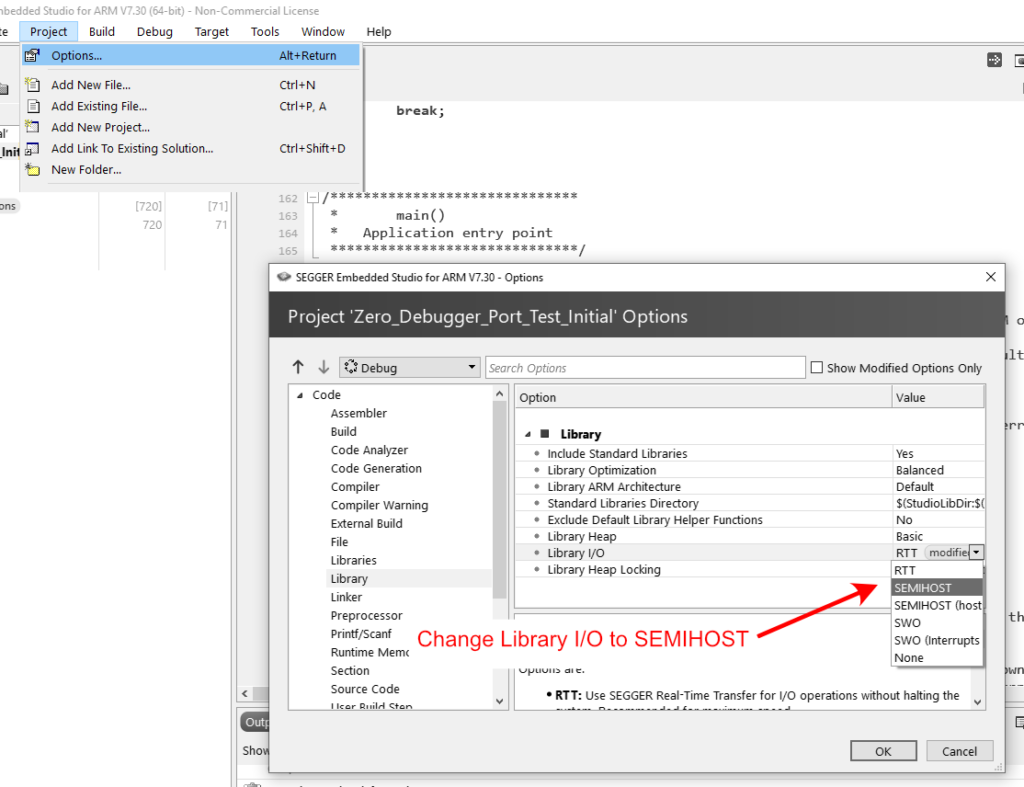Open the Tools menu
Image resolution: width=1024 pixels, height=787 pixels.
(x=264, y=31)
